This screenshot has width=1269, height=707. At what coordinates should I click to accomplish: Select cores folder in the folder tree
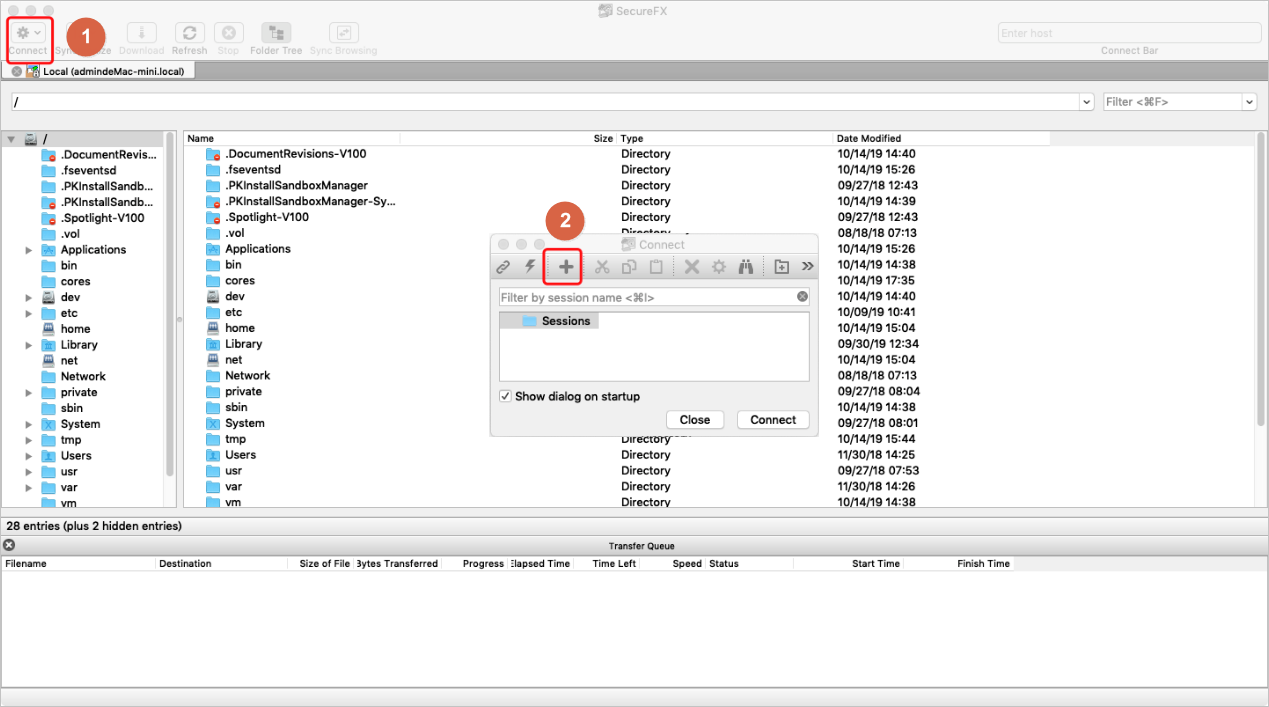[75, 281]
